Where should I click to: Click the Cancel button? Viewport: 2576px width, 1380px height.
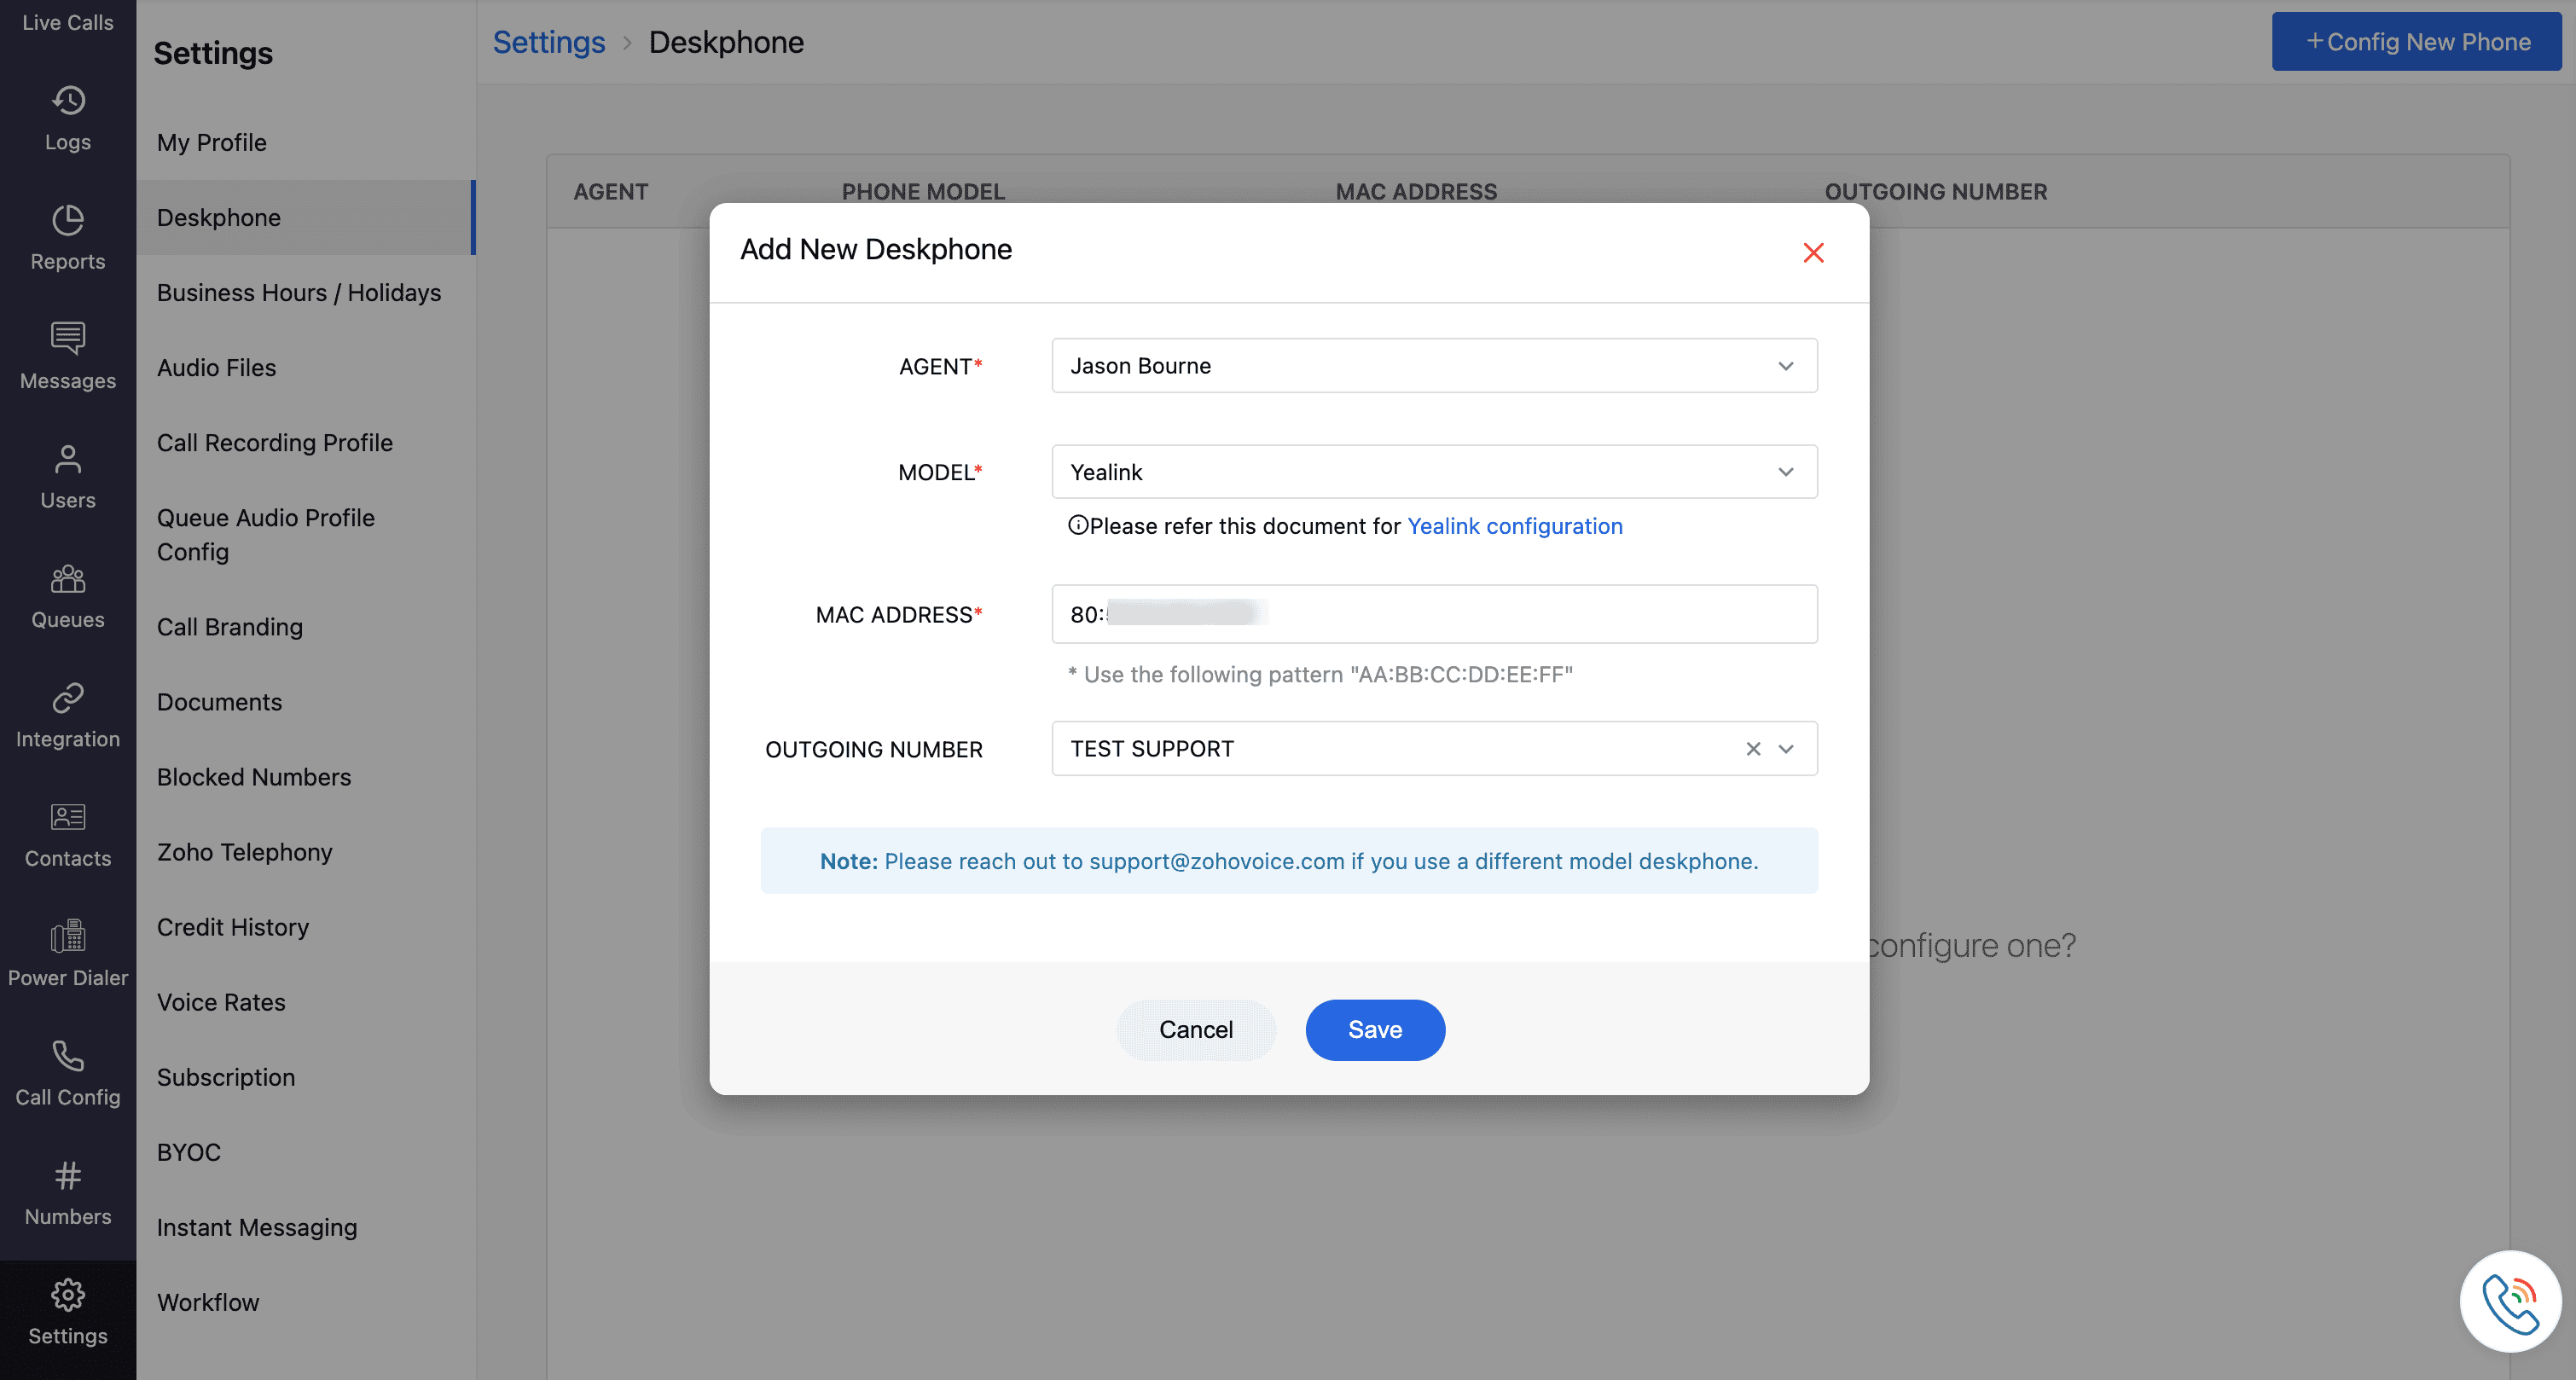click(x=1195, y=1030)
